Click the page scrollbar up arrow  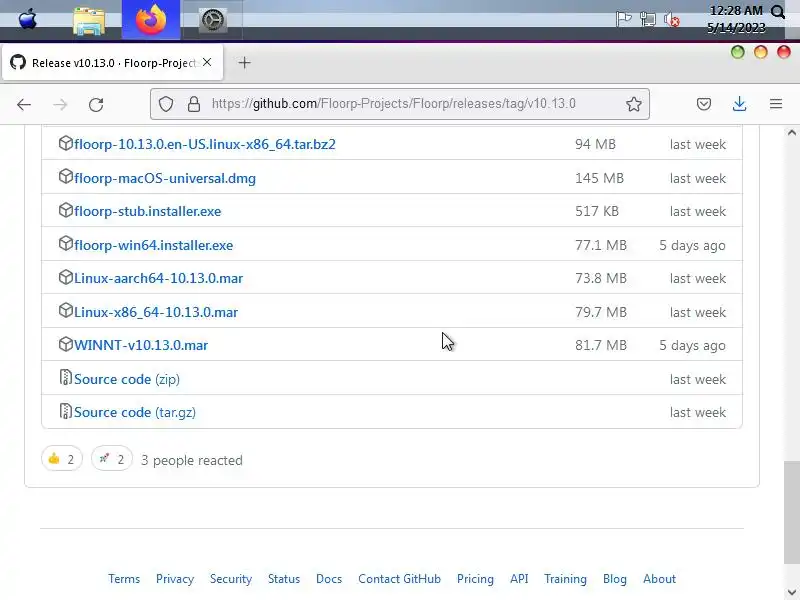coord(792,133)
